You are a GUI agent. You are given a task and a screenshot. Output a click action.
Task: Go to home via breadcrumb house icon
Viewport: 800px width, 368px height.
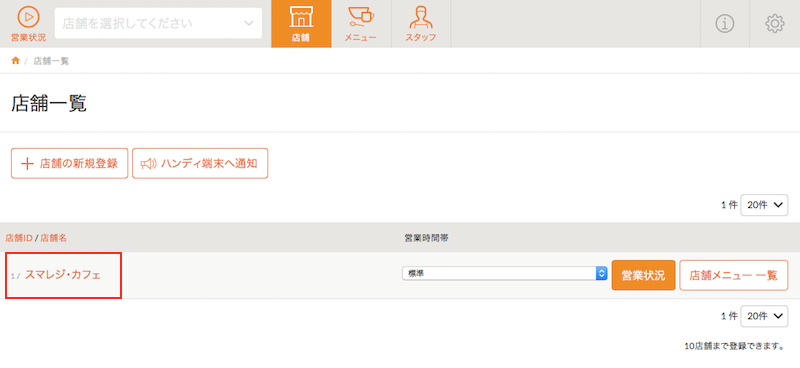16,61
